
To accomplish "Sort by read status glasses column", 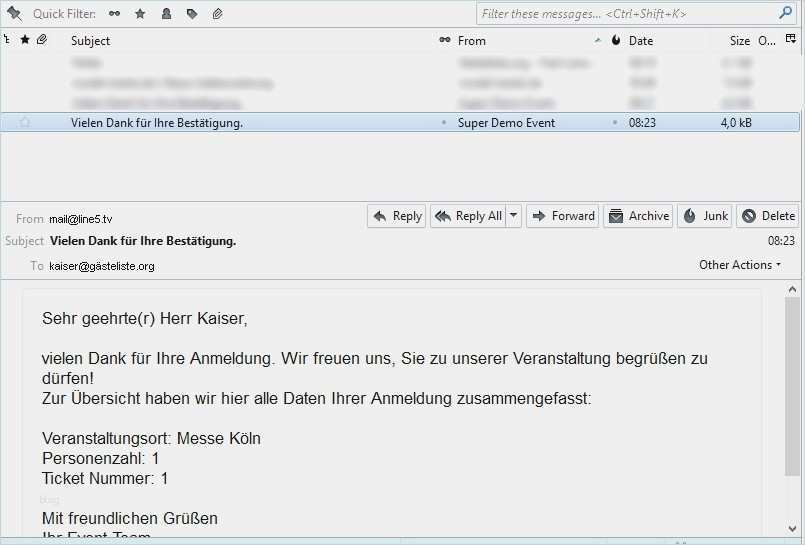I will [x=445, y=40].
